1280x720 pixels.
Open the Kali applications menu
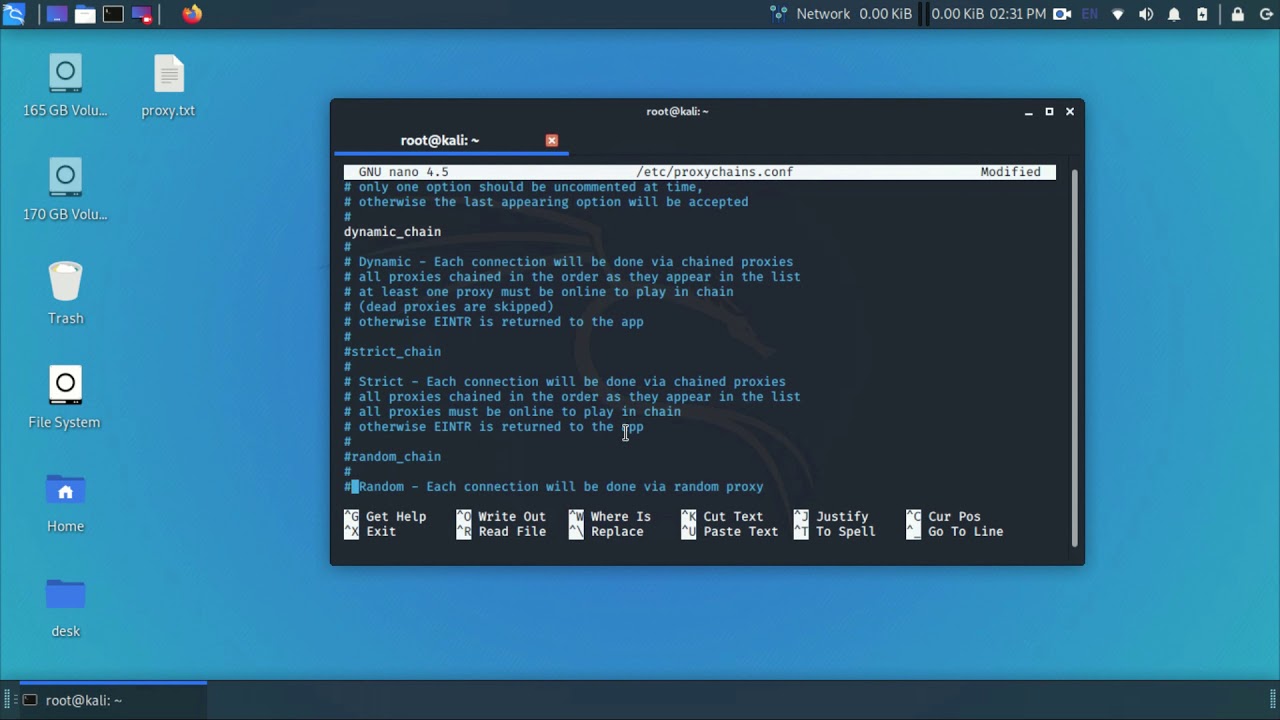tap(14, 14)
